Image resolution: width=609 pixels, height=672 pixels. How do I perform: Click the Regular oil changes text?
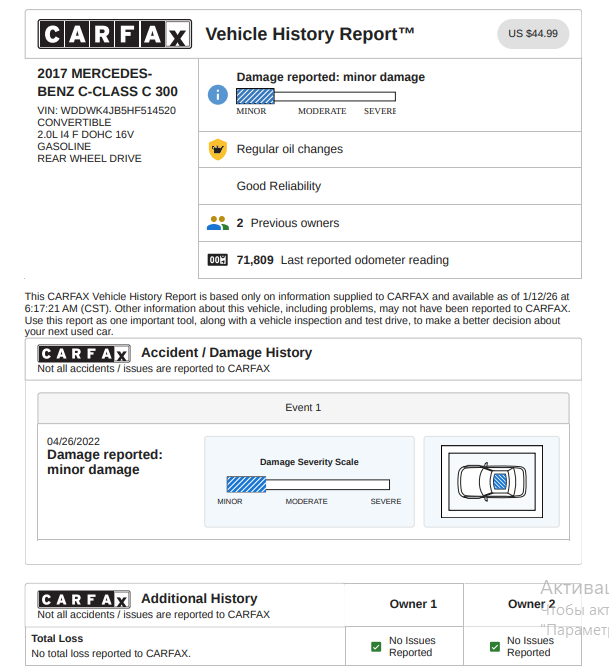[289, 149]
